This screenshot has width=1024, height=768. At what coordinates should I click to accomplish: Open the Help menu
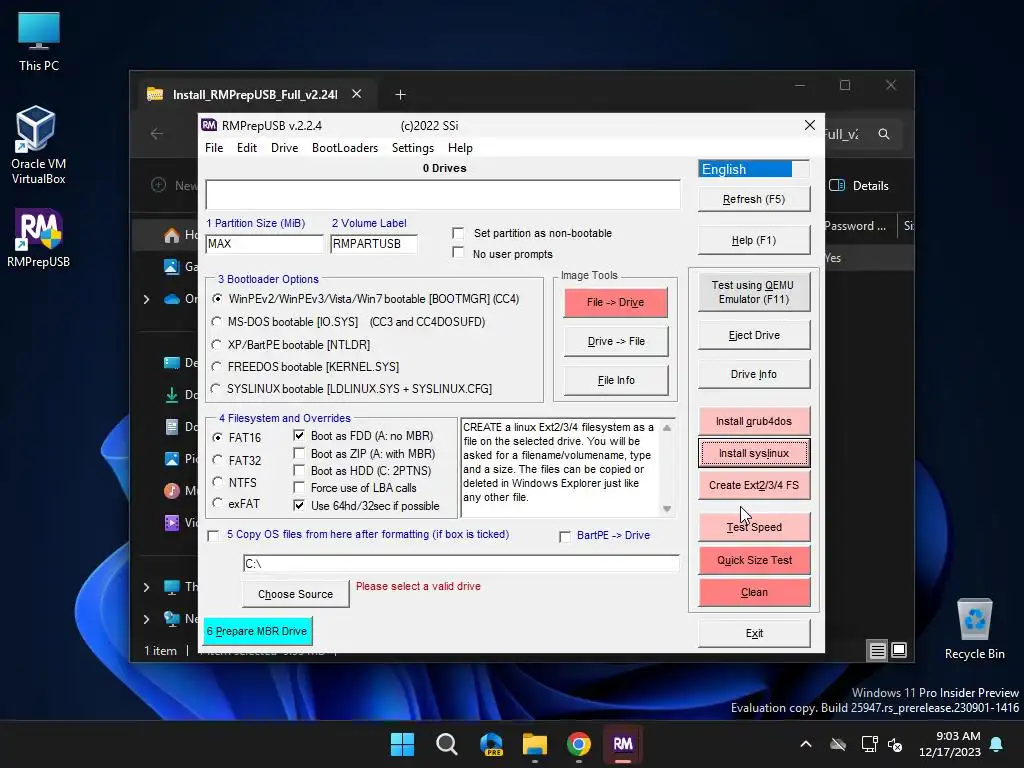click(x=460, y=148)
